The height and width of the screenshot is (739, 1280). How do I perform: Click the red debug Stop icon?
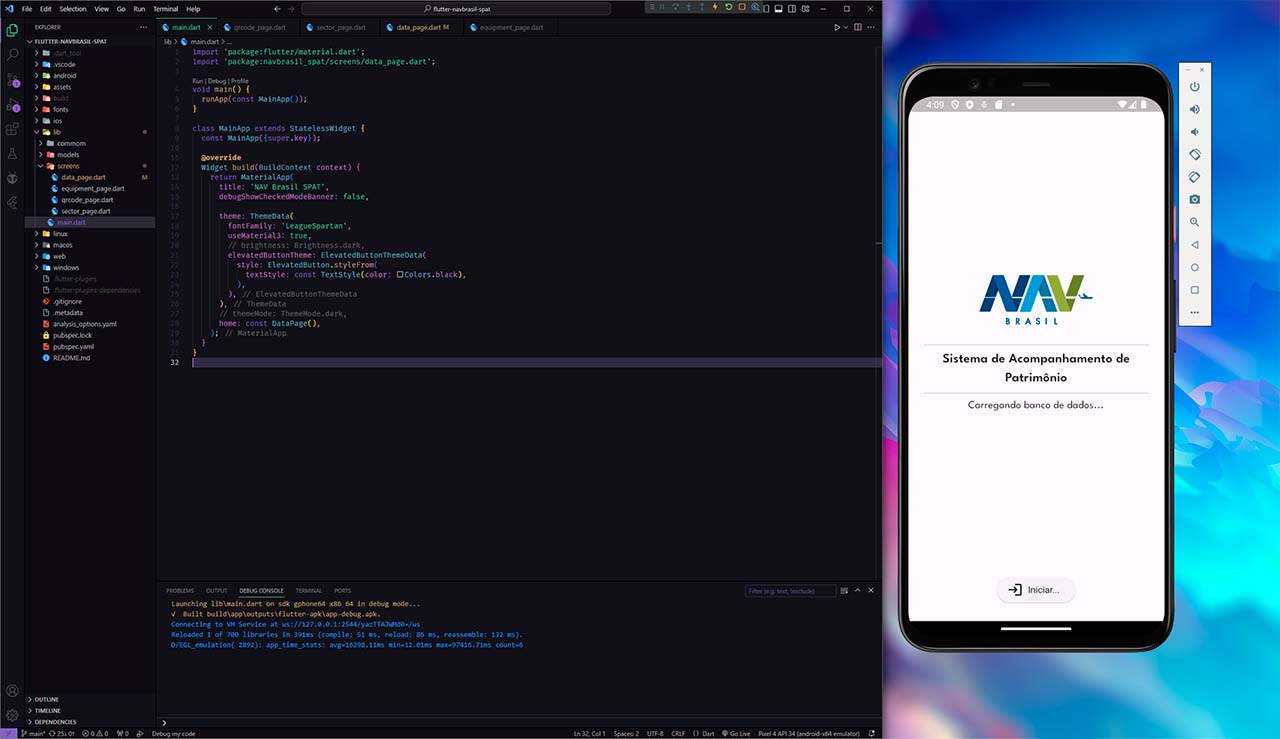click(742, 7)
